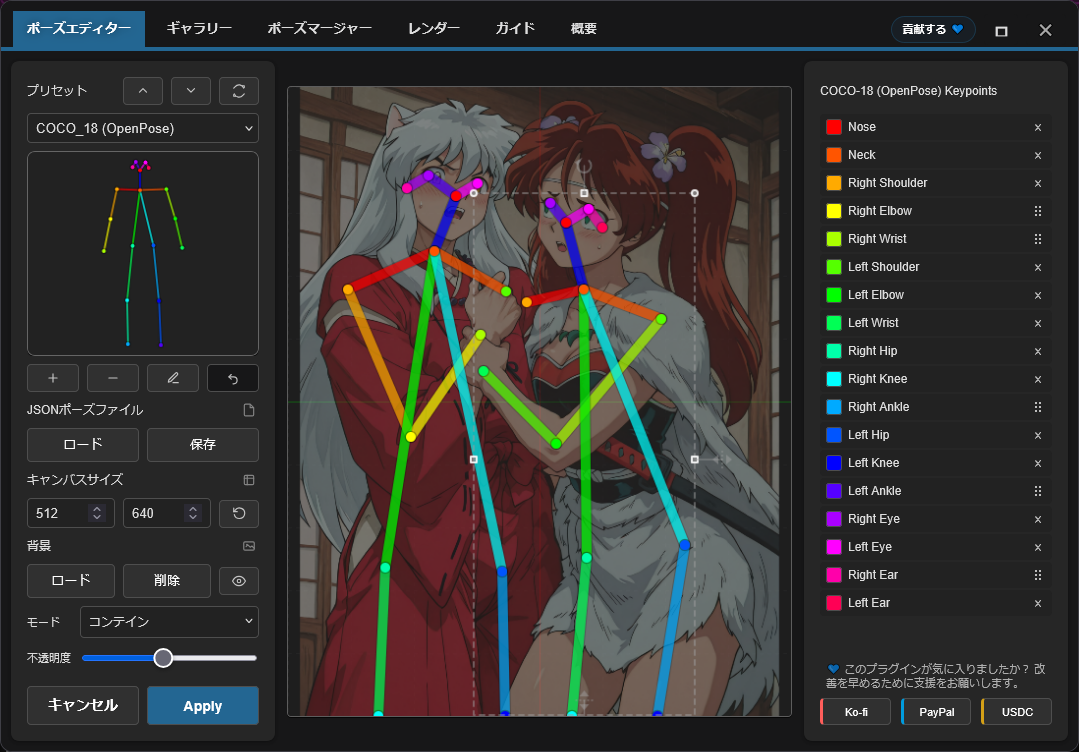Open the ガイド tab
Image resolution: width=1079 pixels, height=752 pixels.
point(515,28)
